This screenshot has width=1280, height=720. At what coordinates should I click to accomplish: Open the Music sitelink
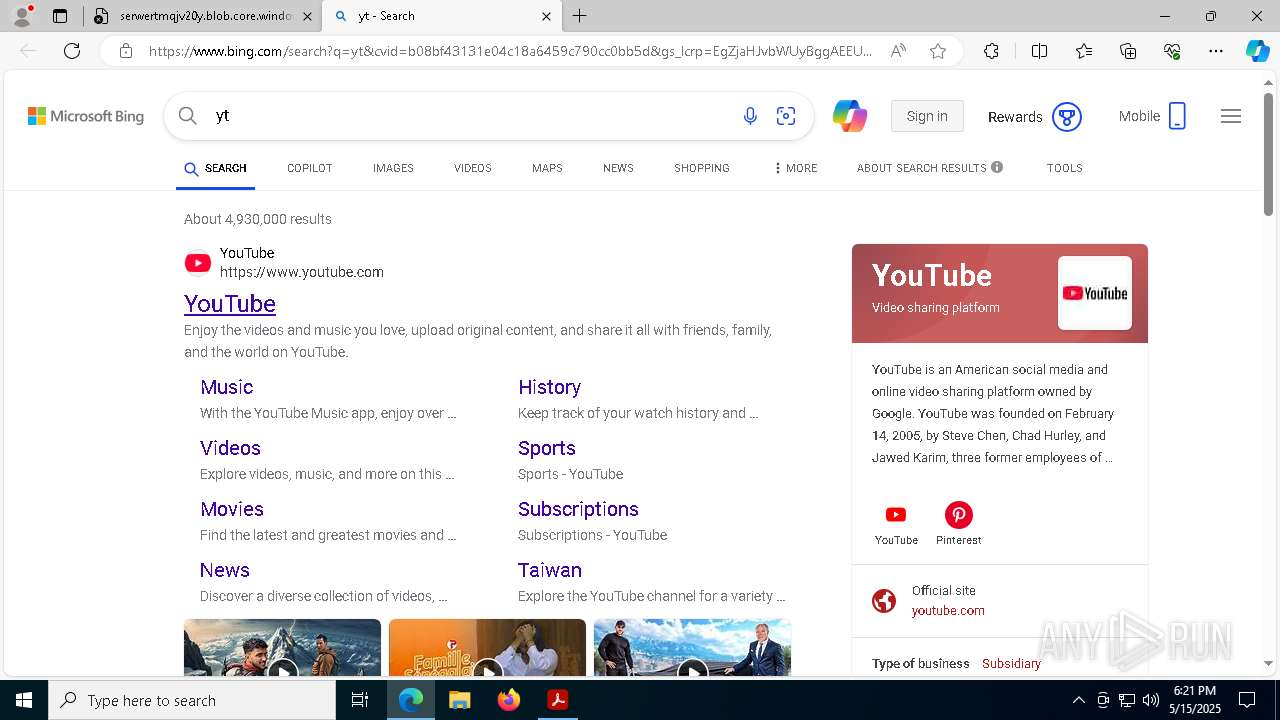226,387
